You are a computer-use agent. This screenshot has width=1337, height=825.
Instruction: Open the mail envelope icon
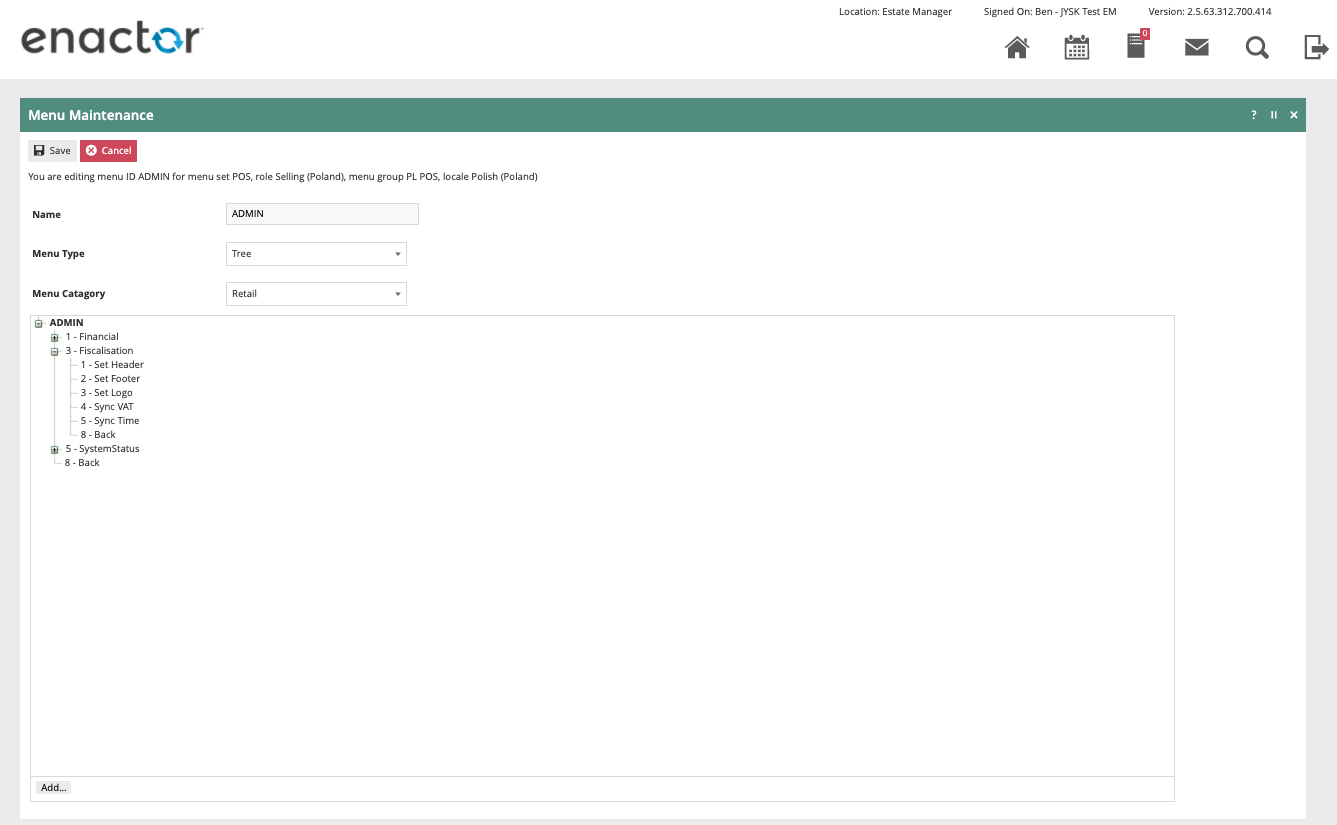coord(1197,47)
